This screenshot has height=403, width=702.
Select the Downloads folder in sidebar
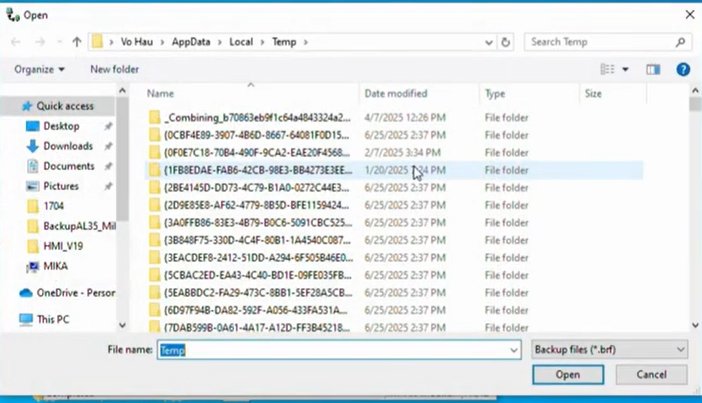67,146
